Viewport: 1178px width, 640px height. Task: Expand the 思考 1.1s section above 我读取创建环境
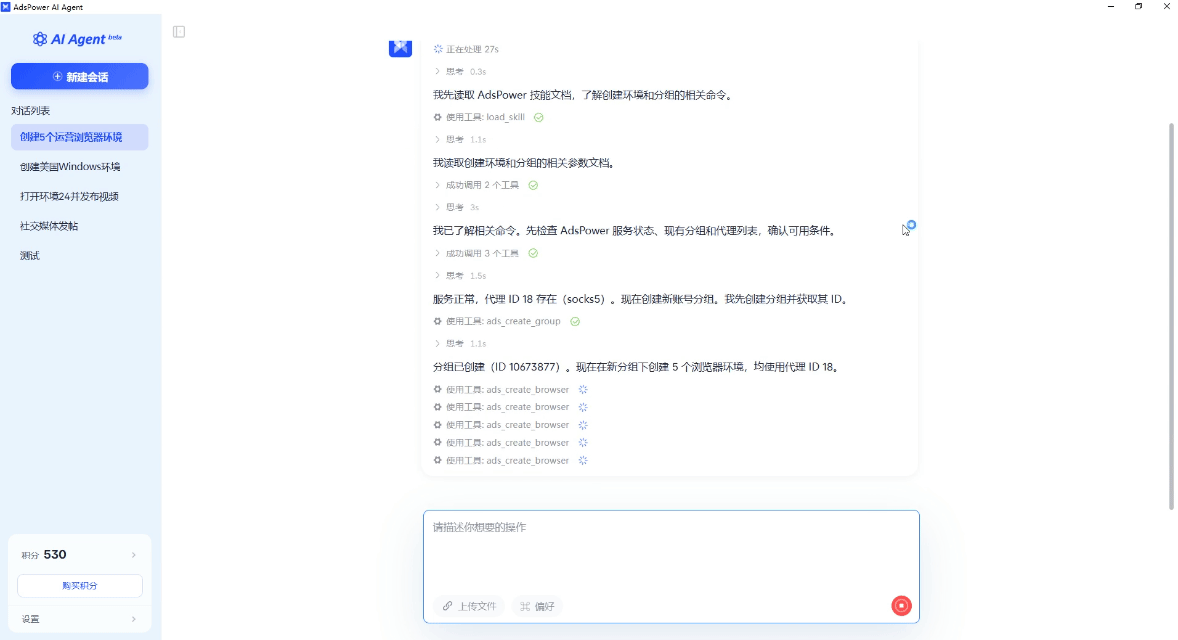tap(460, 139)
